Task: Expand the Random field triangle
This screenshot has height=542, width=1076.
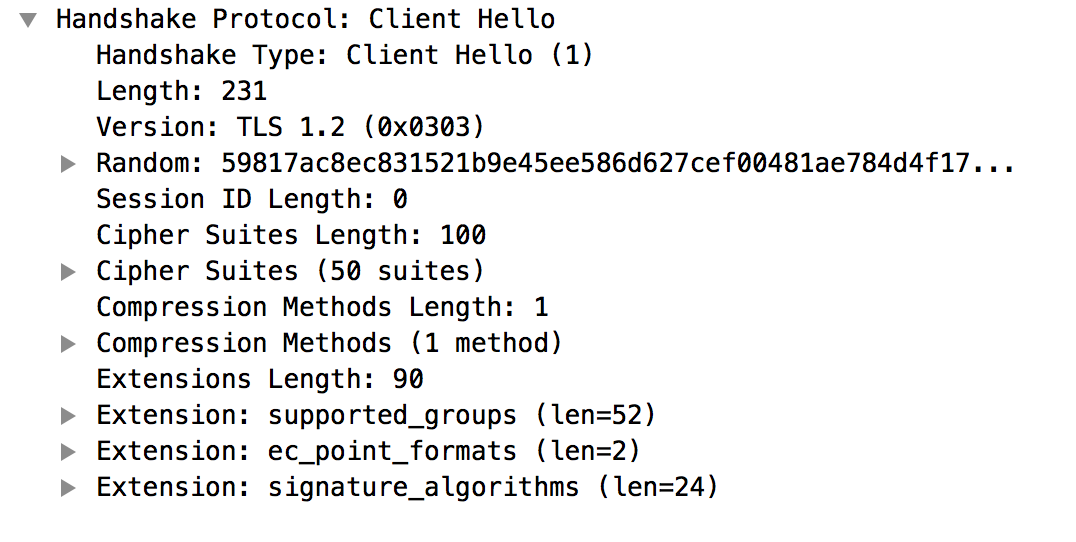Action: pos(68,164)
